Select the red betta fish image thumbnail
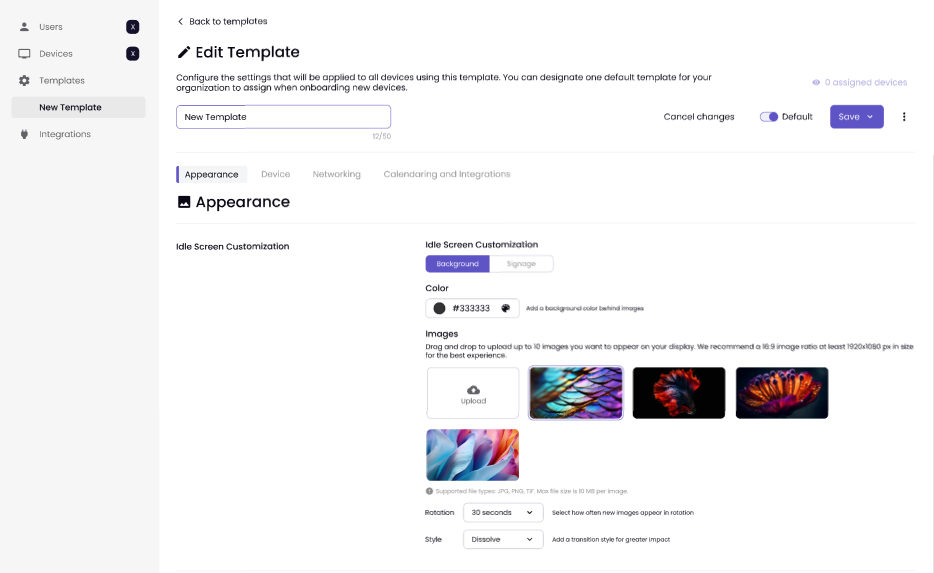The height and width of the screenshot is (573, 934). click(x=679, y=393)
